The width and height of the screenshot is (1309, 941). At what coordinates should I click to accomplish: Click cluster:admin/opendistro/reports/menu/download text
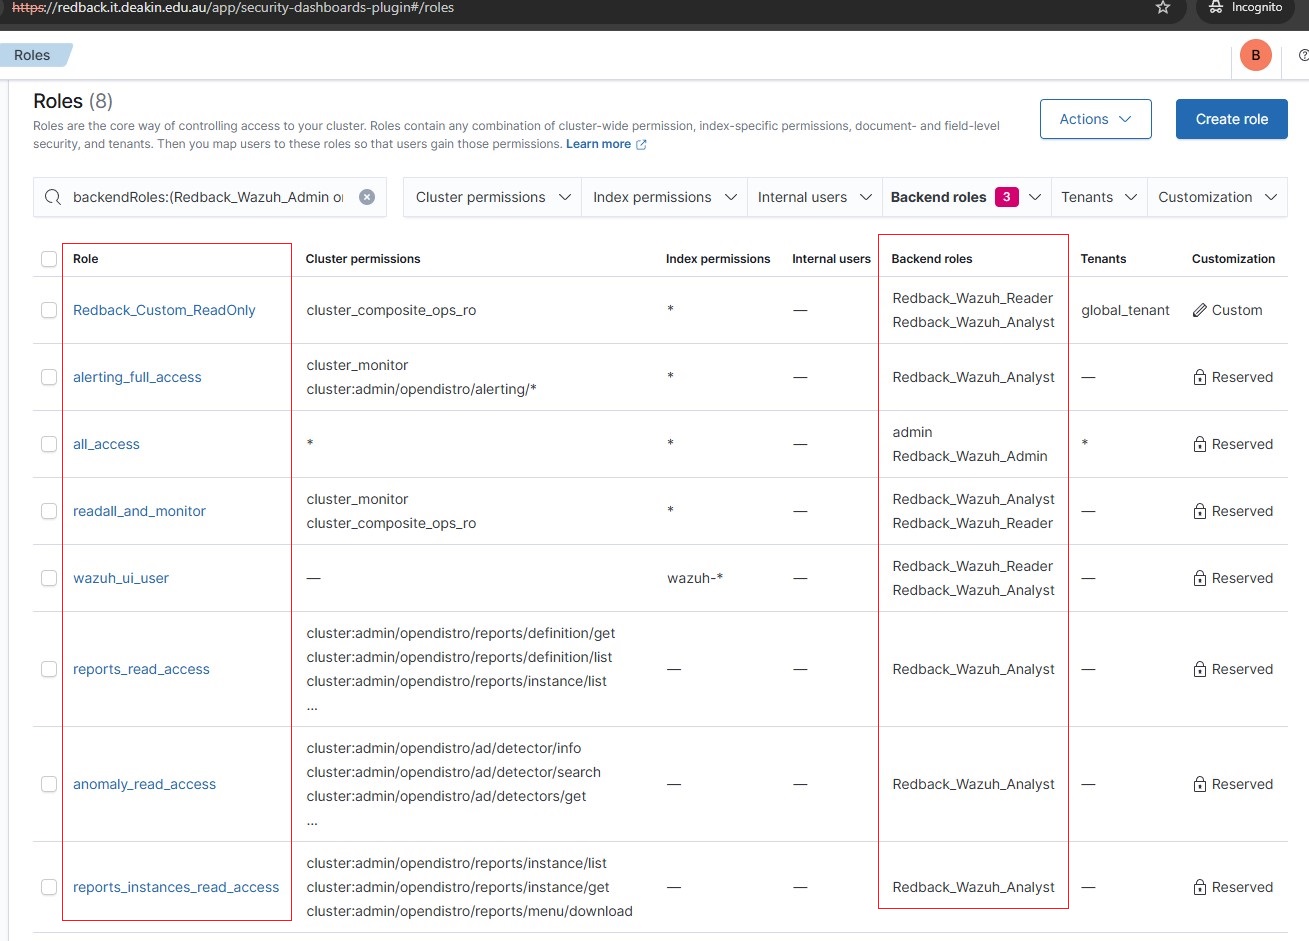pos(469,911)
